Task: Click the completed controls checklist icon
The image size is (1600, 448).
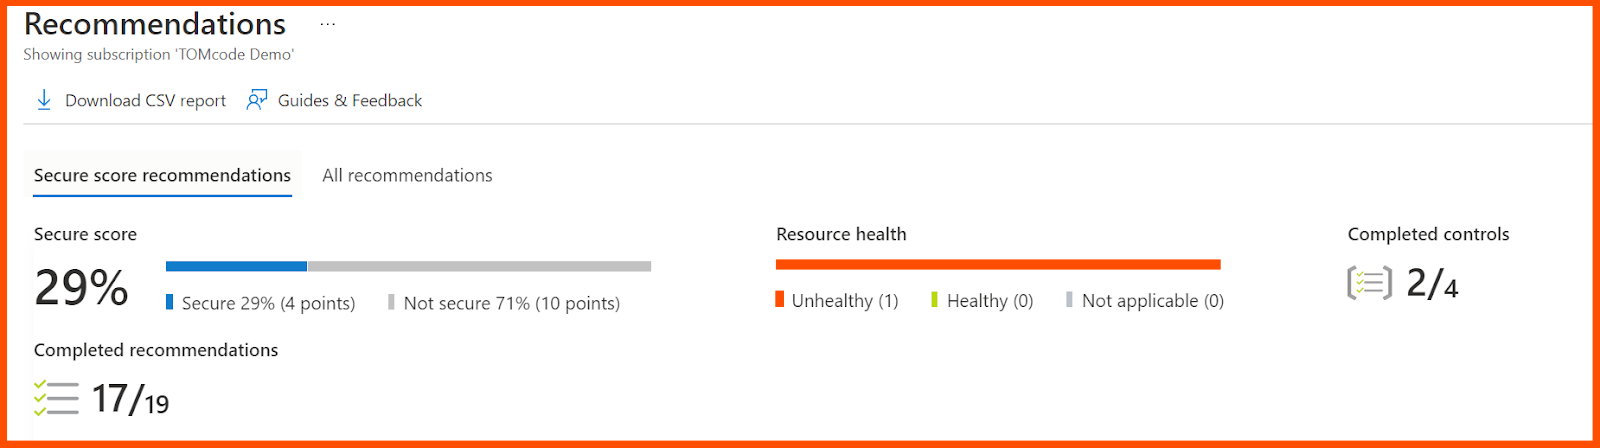Action: (x=1369, y=283)
